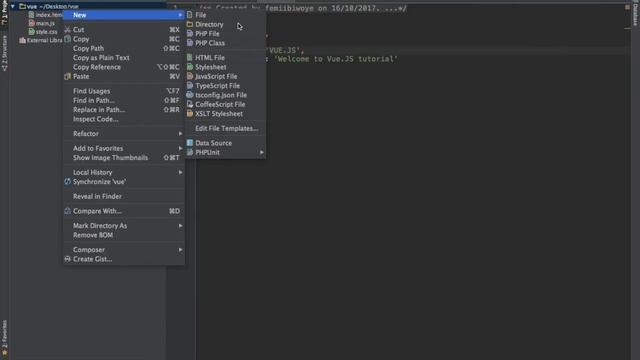Open the Structure tool window tab
The image size is (640, 360).
click(x=4, y=53)
